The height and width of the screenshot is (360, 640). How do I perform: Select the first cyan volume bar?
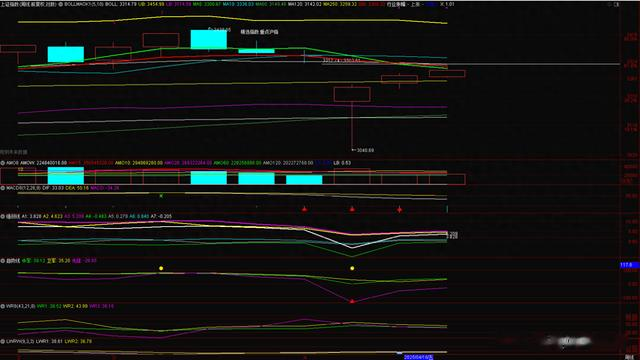[x=66, y=176]
